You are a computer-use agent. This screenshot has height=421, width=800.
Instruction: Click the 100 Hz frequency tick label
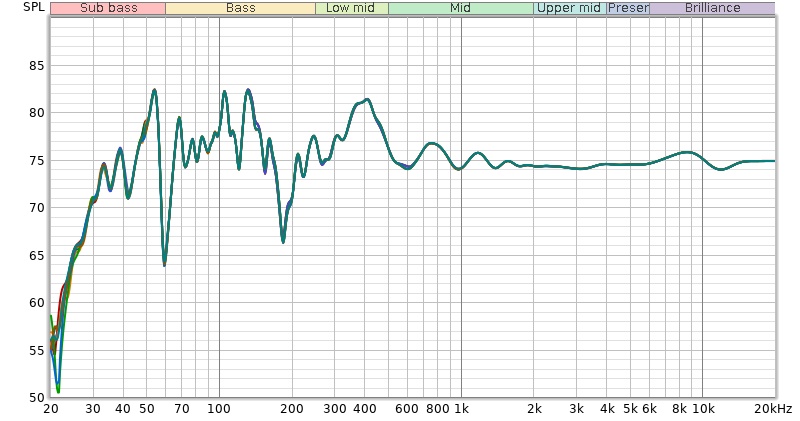(x=219, y=409)
